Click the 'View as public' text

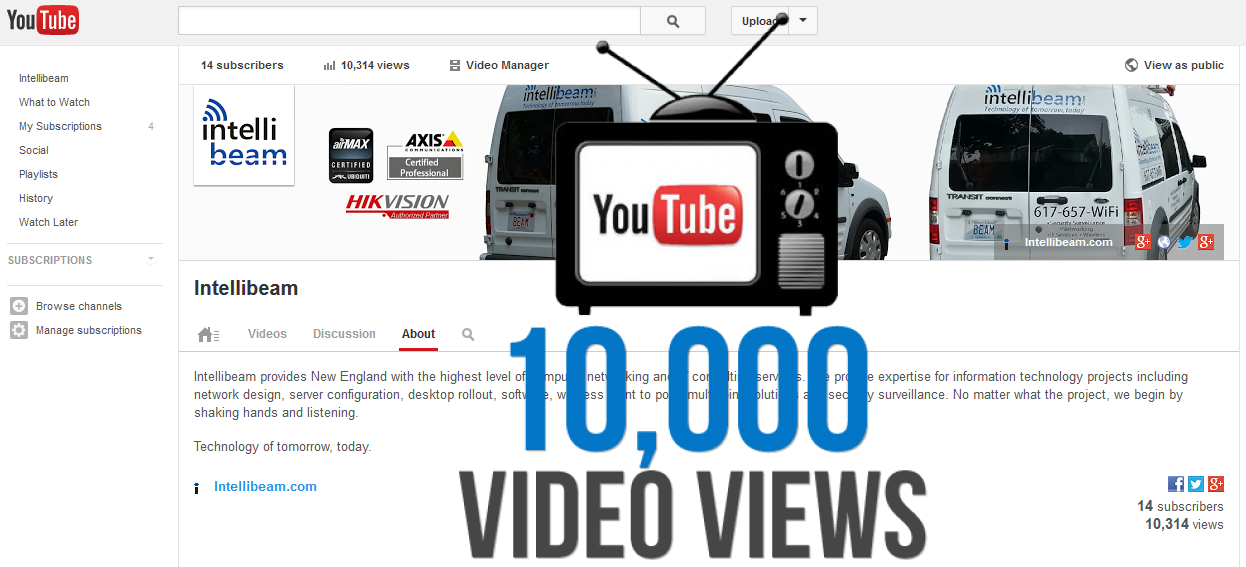(1184, 65)
